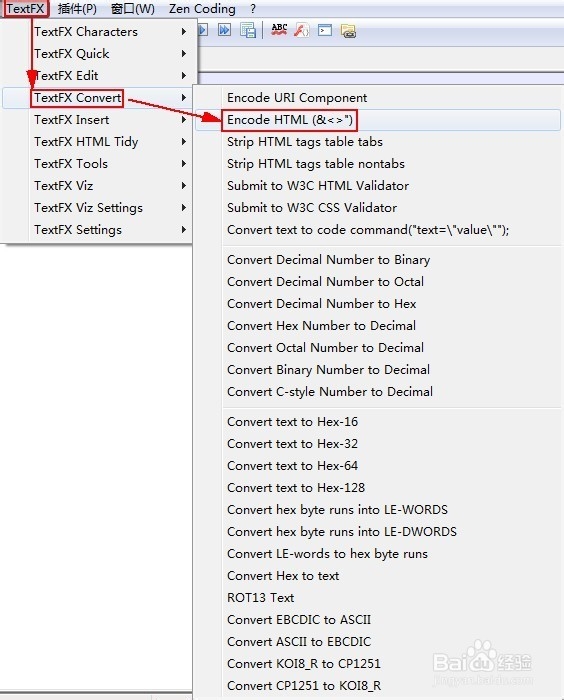The width and height of the screenshot is (564, 700).
Task: Expand arrow beside TextFX Viz
Action: pos(184,185)
